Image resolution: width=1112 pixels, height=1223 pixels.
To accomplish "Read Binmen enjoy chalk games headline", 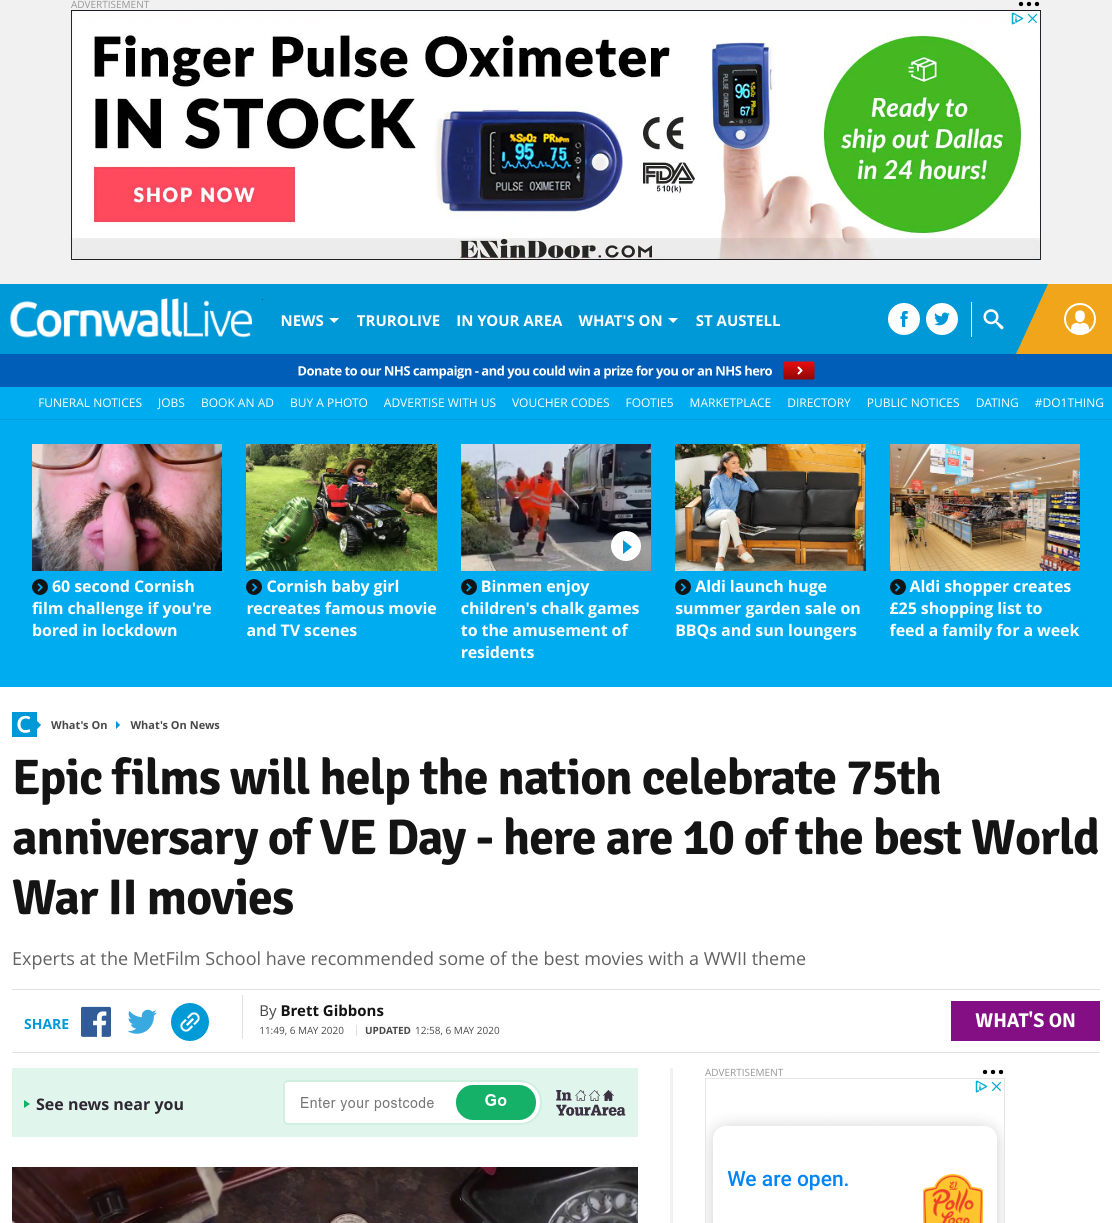I will tap(550, 619).
